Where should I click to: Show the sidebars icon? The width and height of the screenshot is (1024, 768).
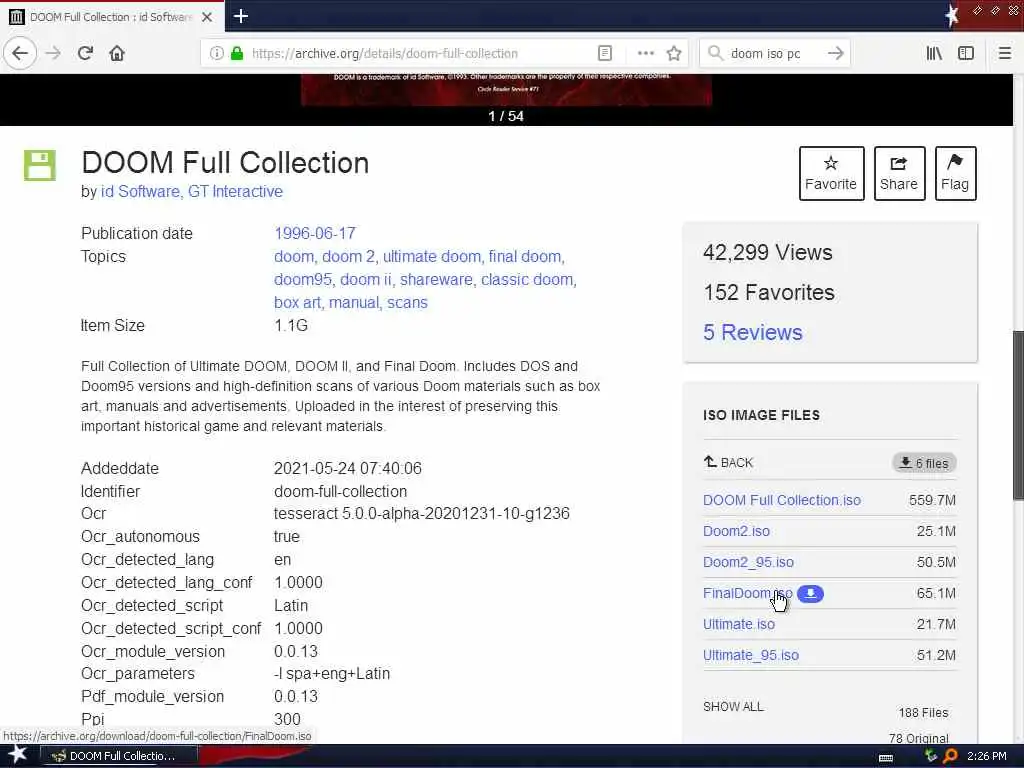(x=966, y=54)
